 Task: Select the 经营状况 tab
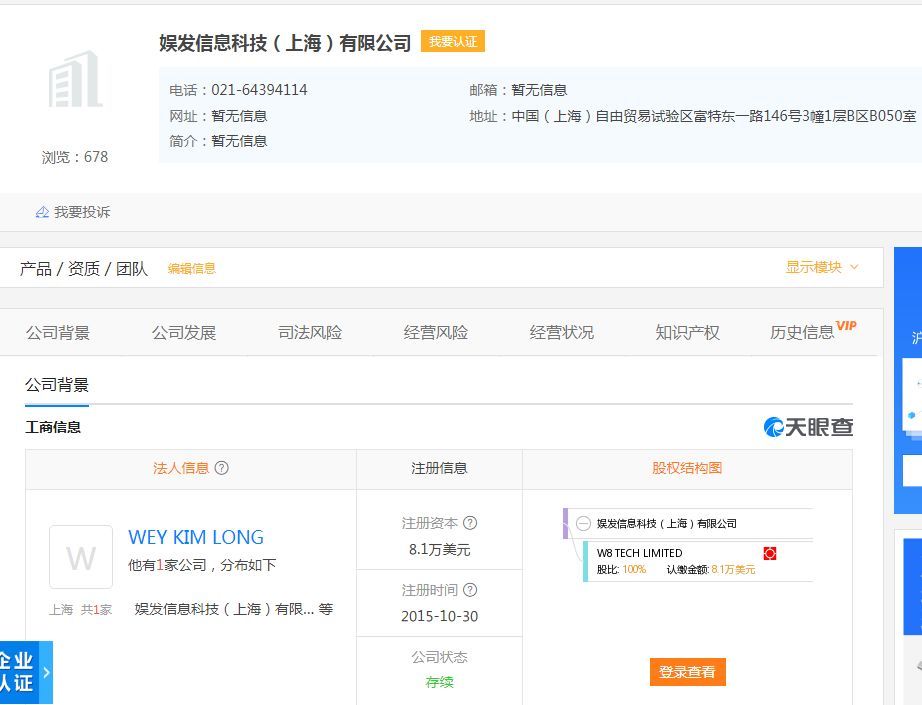point(562,333)
